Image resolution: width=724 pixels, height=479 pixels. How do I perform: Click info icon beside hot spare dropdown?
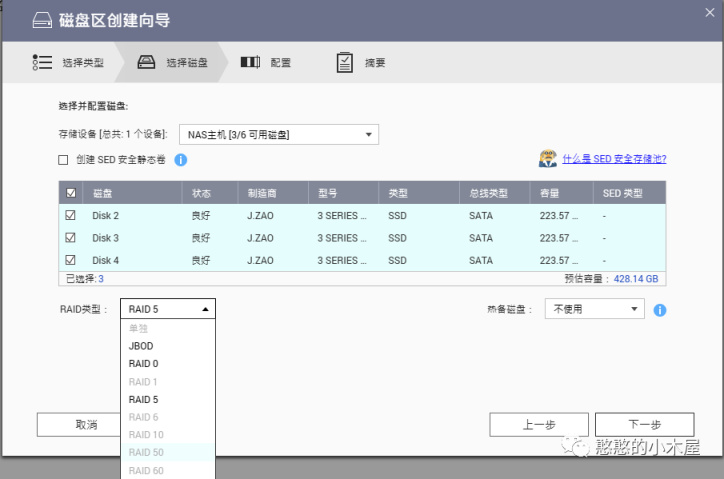pyautogui.click(x=660, y=310)
